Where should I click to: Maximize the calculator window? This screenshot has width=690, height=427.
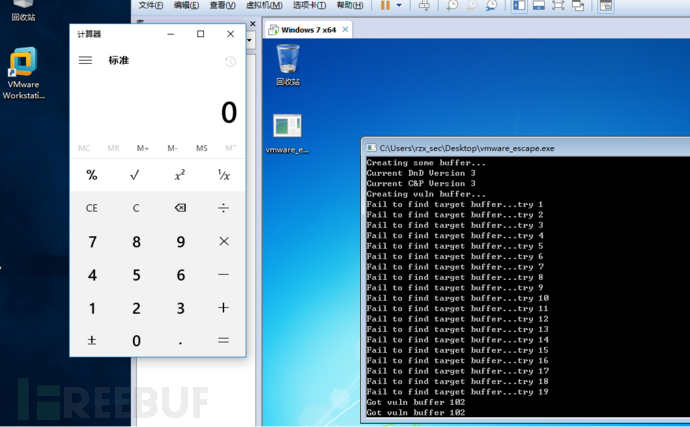tap(200, 34)
